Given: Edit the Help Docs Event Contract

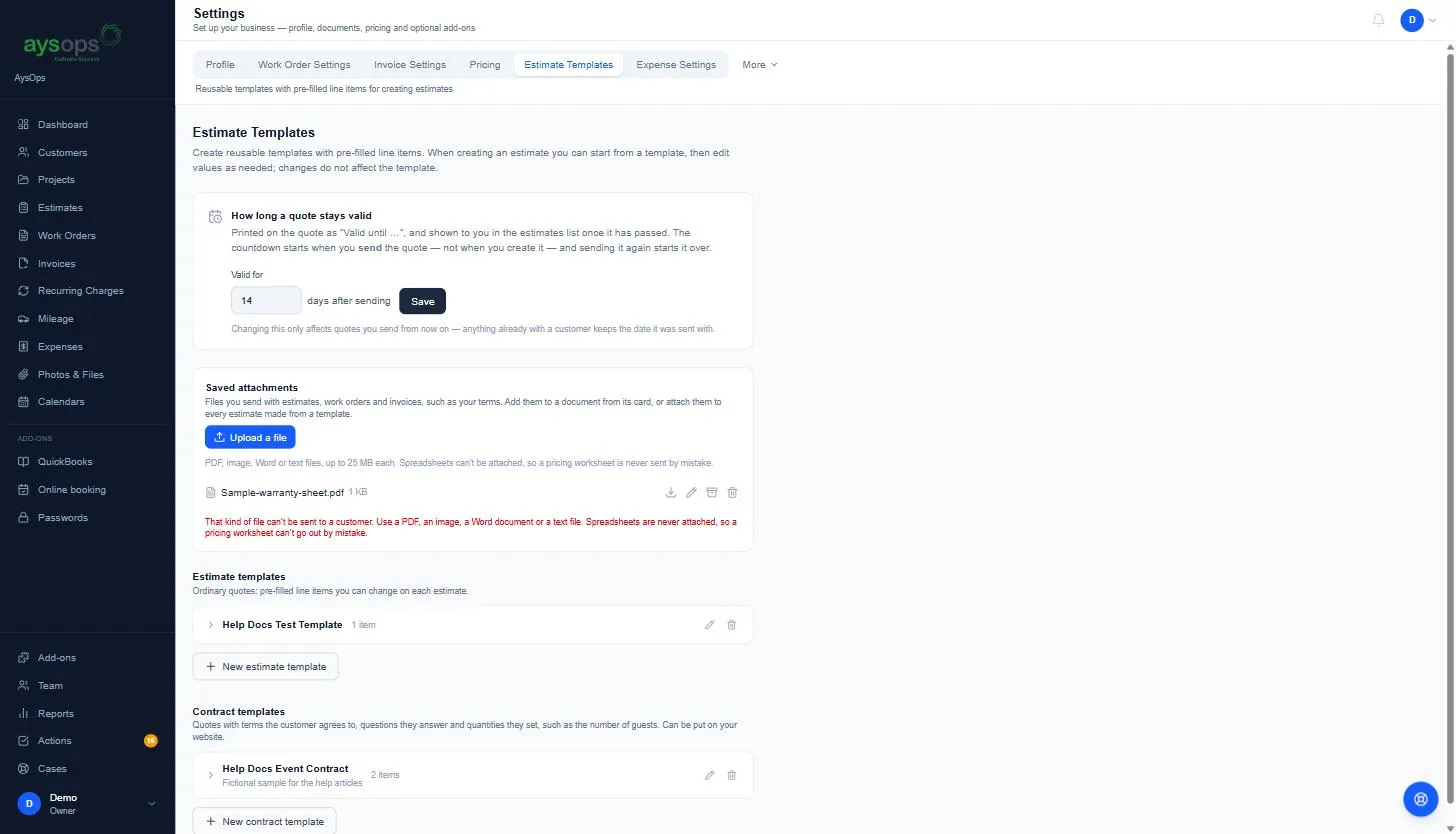Looking at the screenshot, I should coord(710,775).
